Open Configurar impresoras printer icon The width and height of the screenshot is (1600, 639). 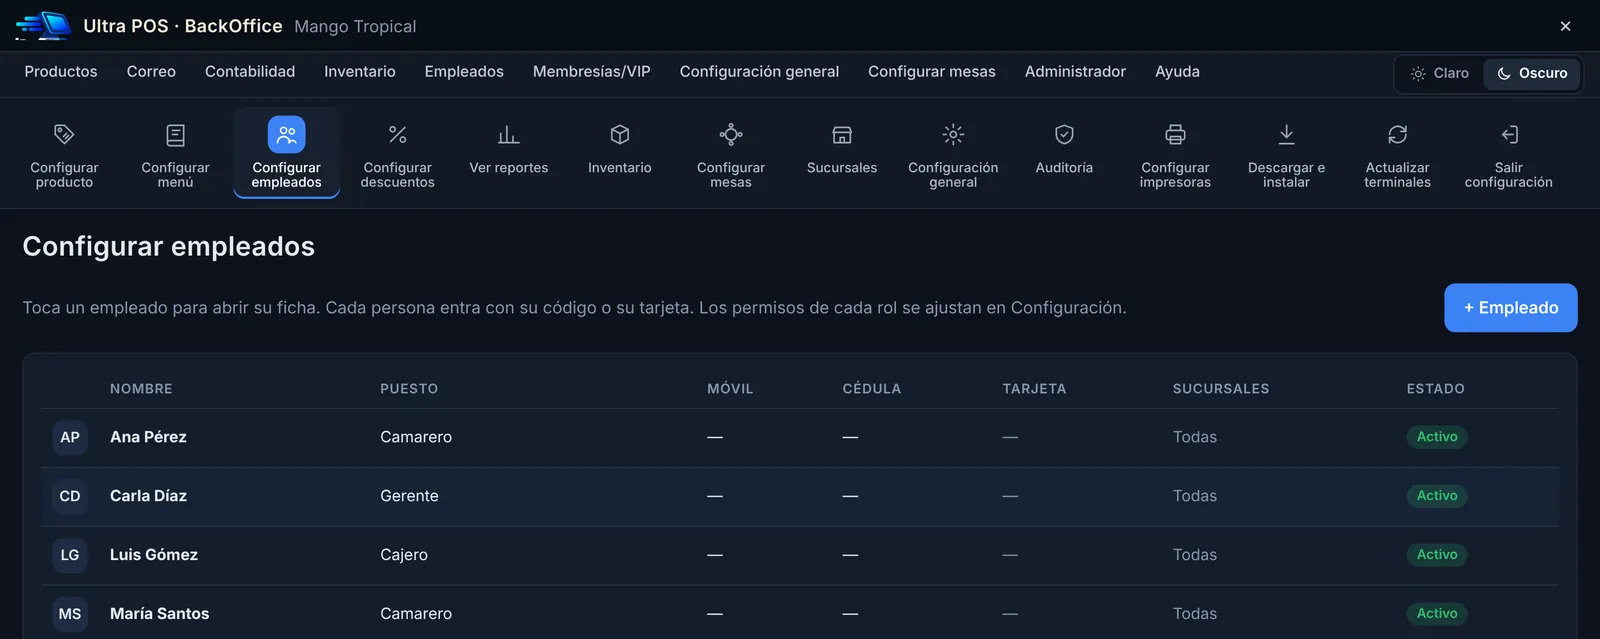click(1175, 134)
